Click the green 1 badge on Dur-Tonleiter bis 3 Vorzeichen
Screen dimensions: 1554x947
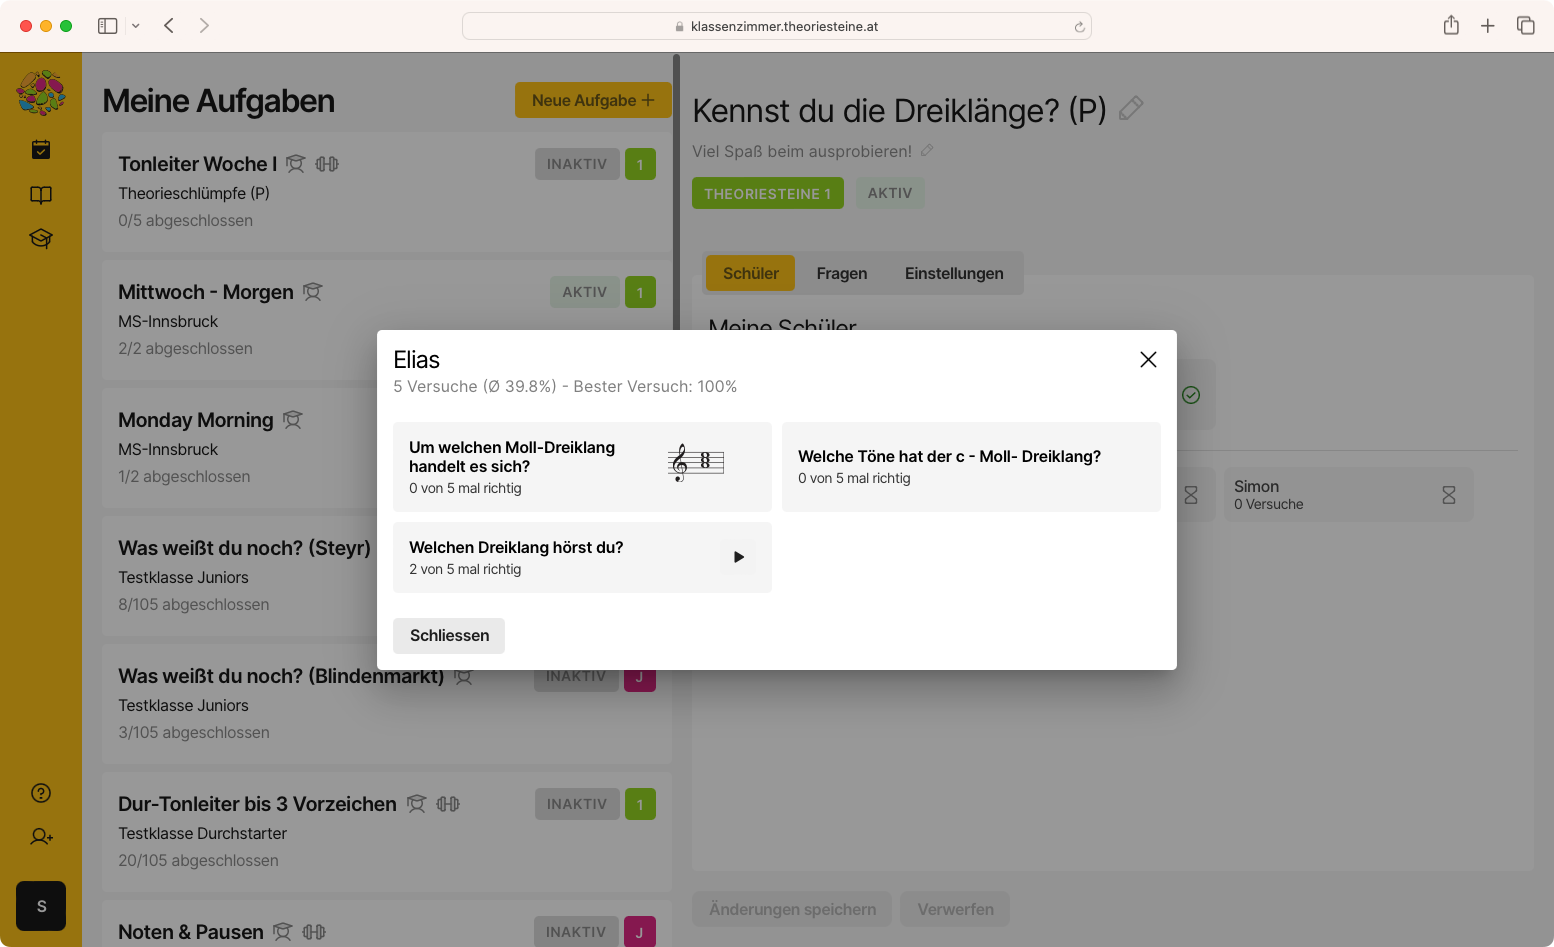point(640,804)
